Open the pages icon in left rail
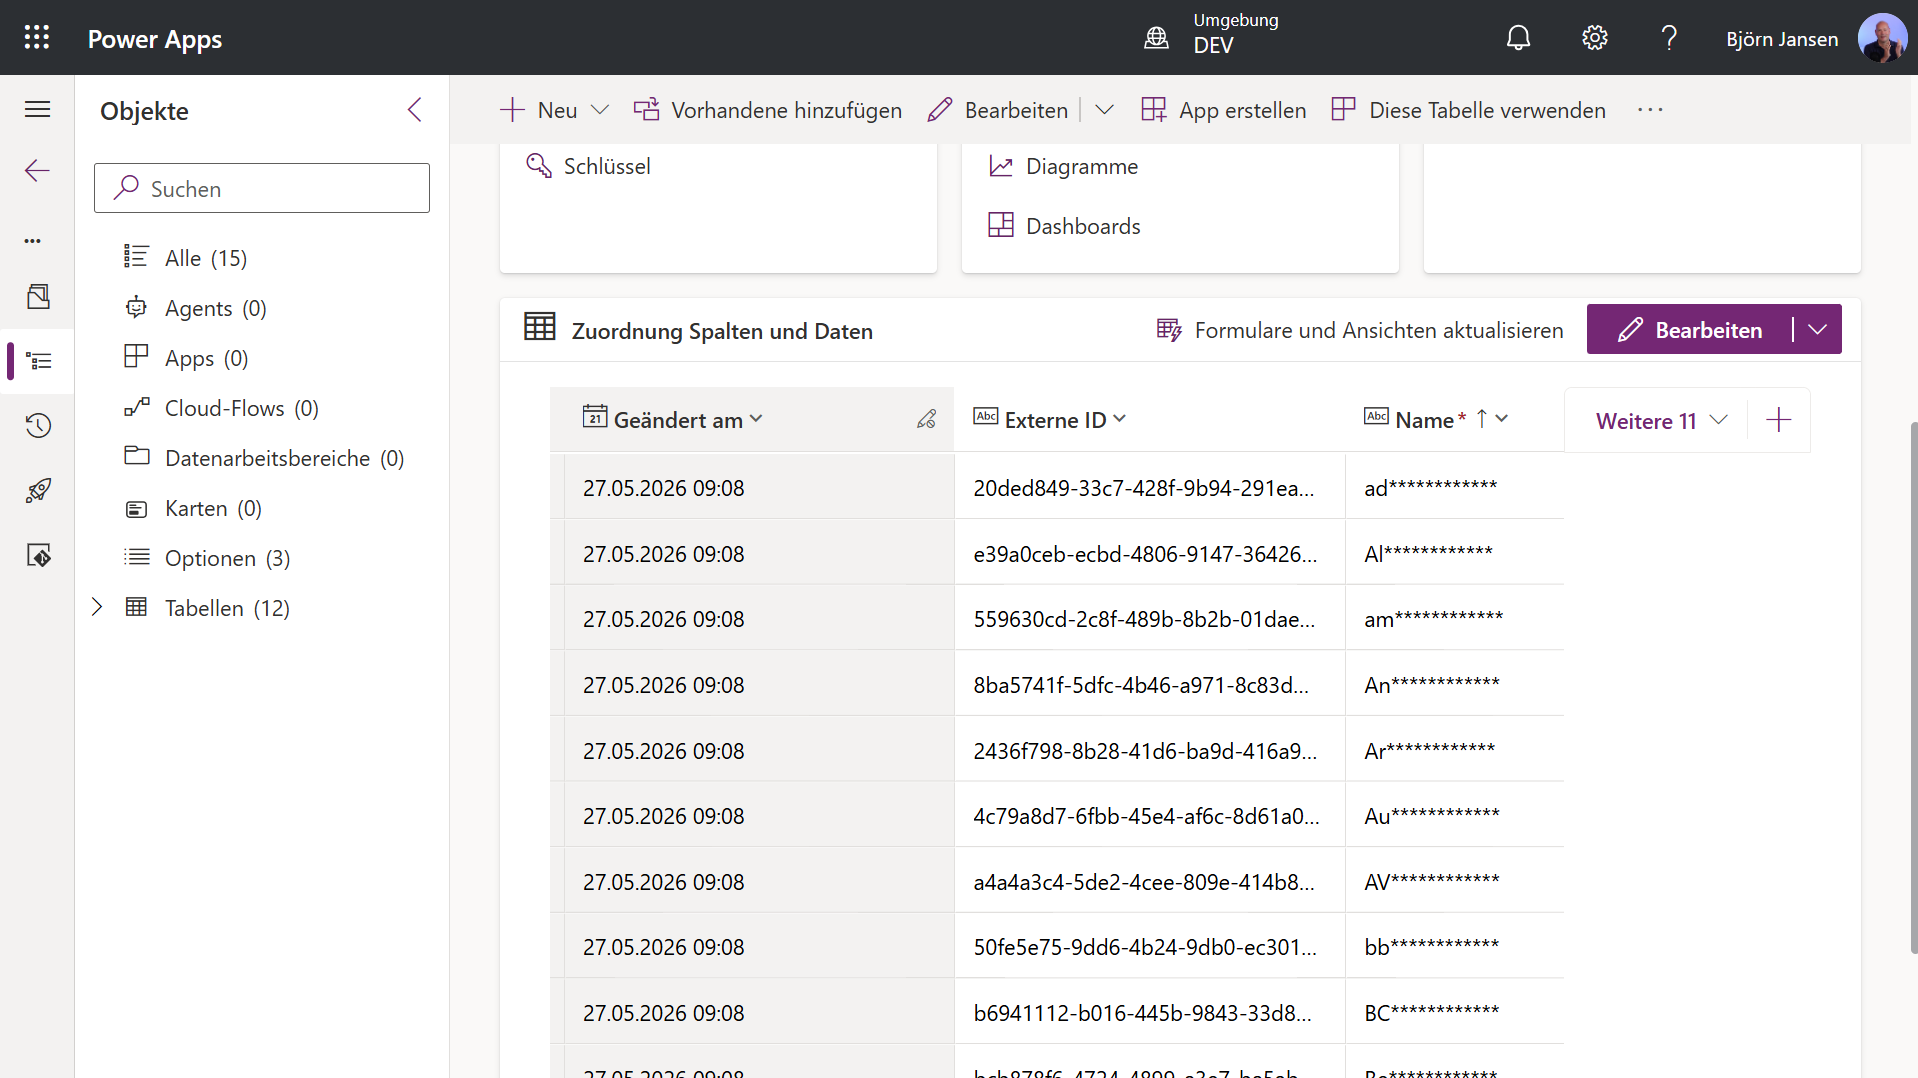The image size is (1918, 1078). click(38, 296)
